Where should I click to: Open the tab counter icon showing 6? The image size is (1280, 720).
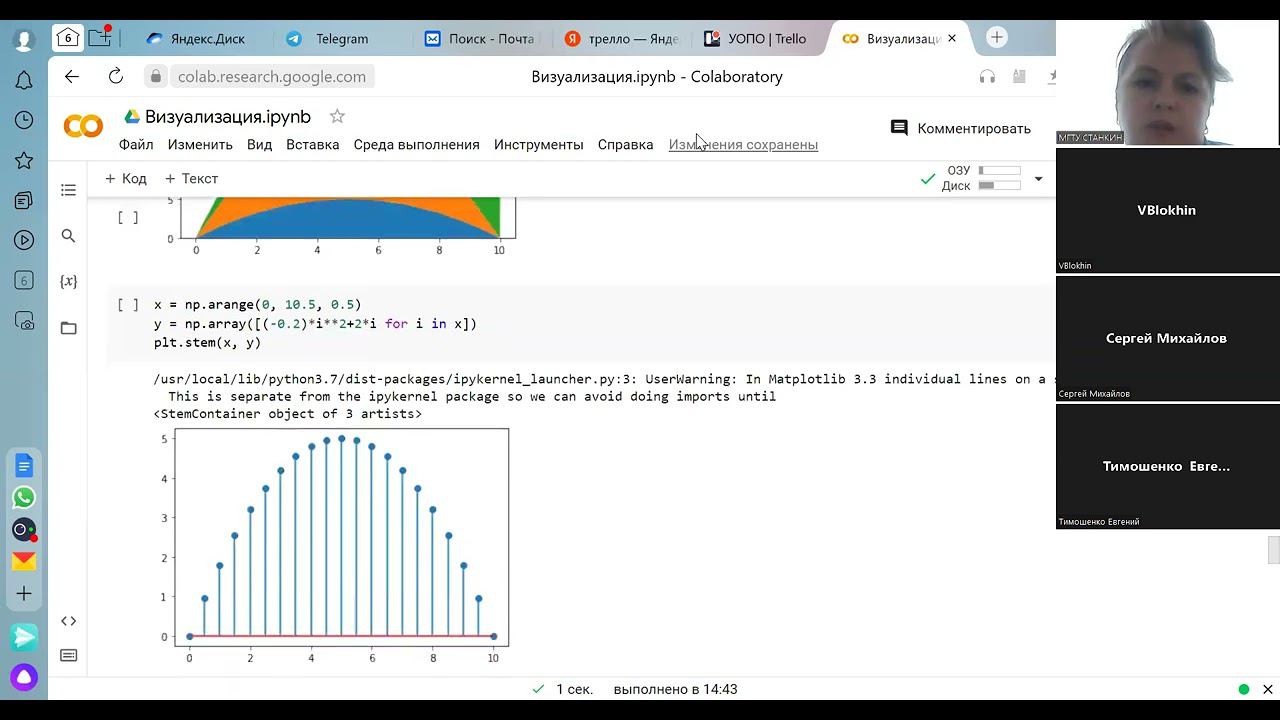point(24,281)
